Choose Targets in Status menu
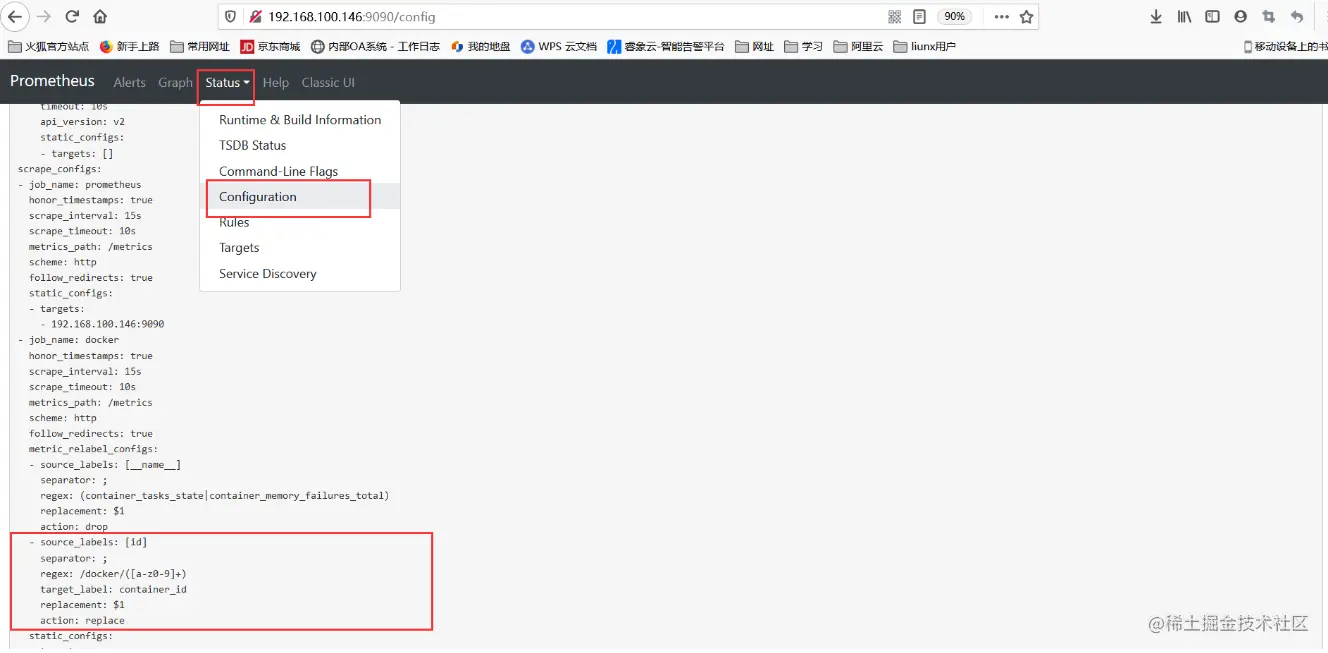Screen dimensions: 1328x653 click(x=300, y=248)
